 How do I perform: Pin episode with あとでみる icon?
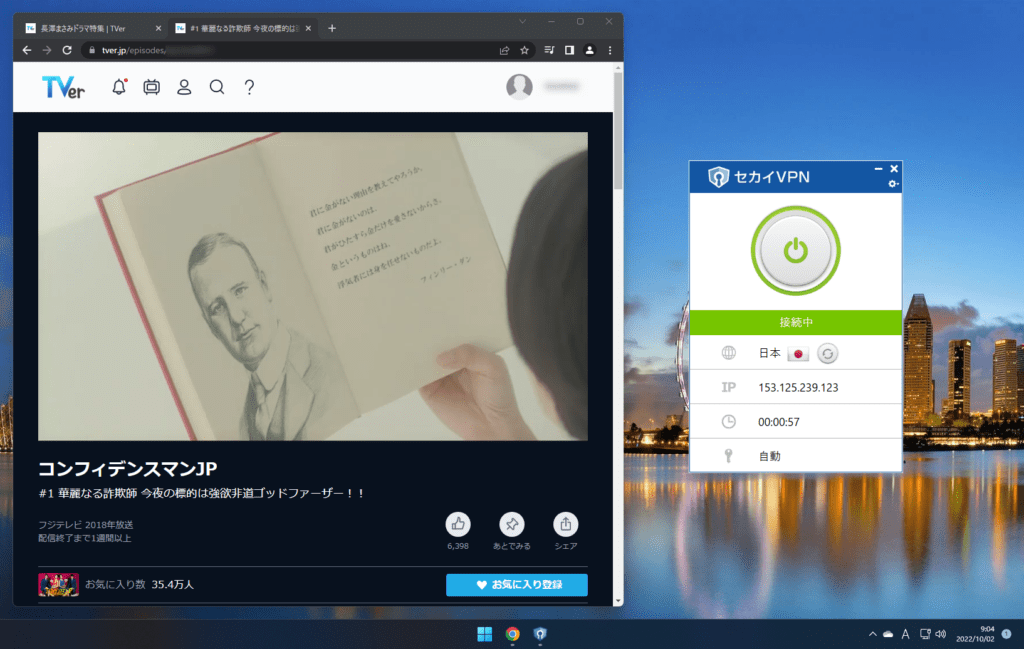coord(511,524)
